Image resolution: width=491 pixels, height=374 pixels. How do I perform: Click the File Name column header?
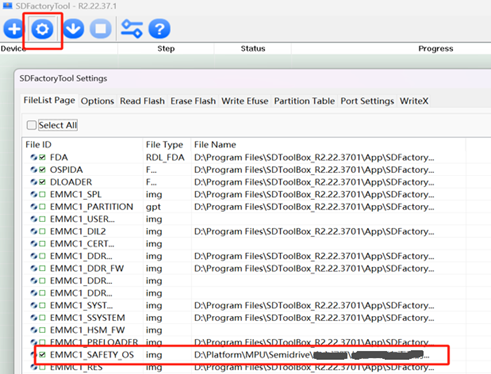pyautogui.click(x=328, y=145)
